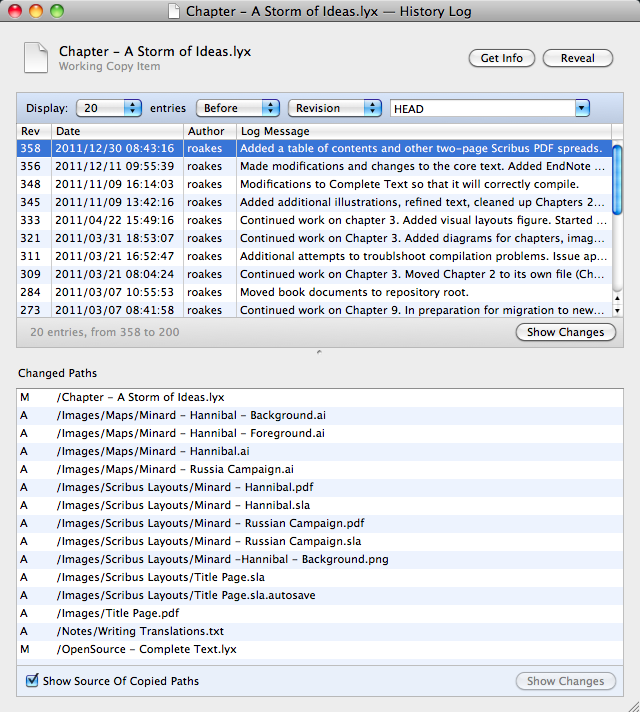Viewport: 640px width, 712px height.
Task: Sort the log by the Rev column header
Action: coord(34,131)
